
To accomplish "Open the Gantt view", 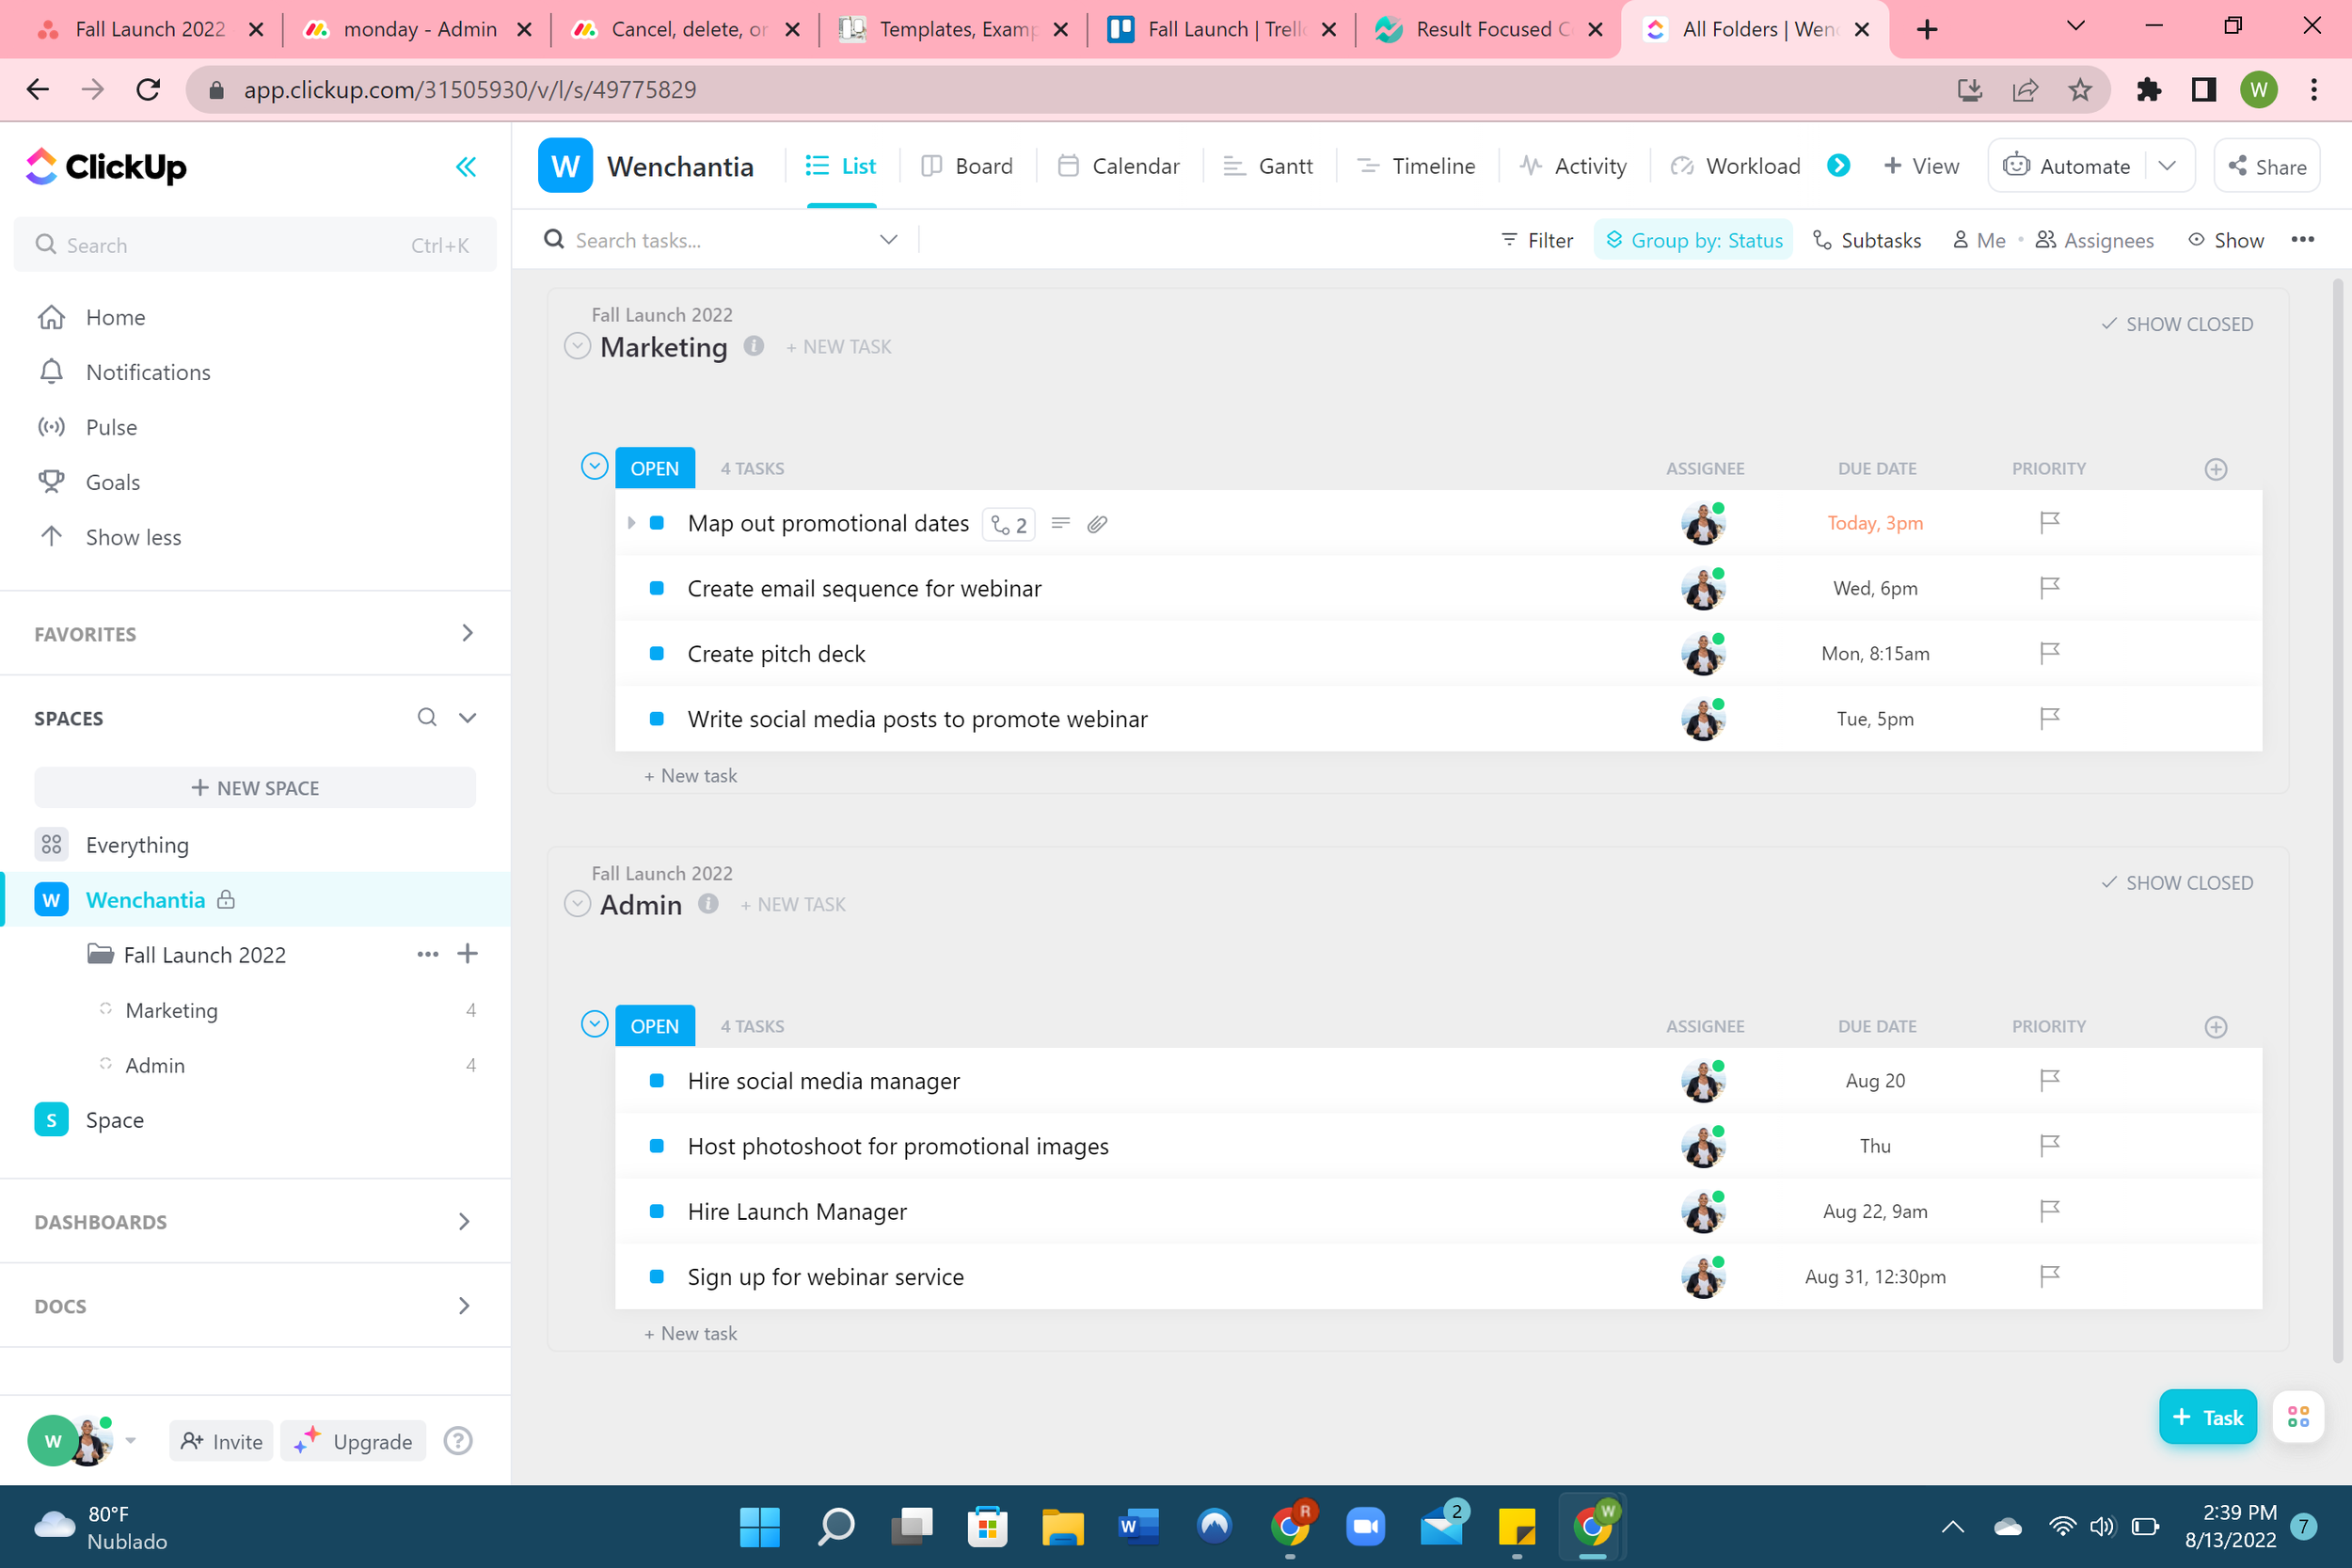I will tap(1268, 165).
